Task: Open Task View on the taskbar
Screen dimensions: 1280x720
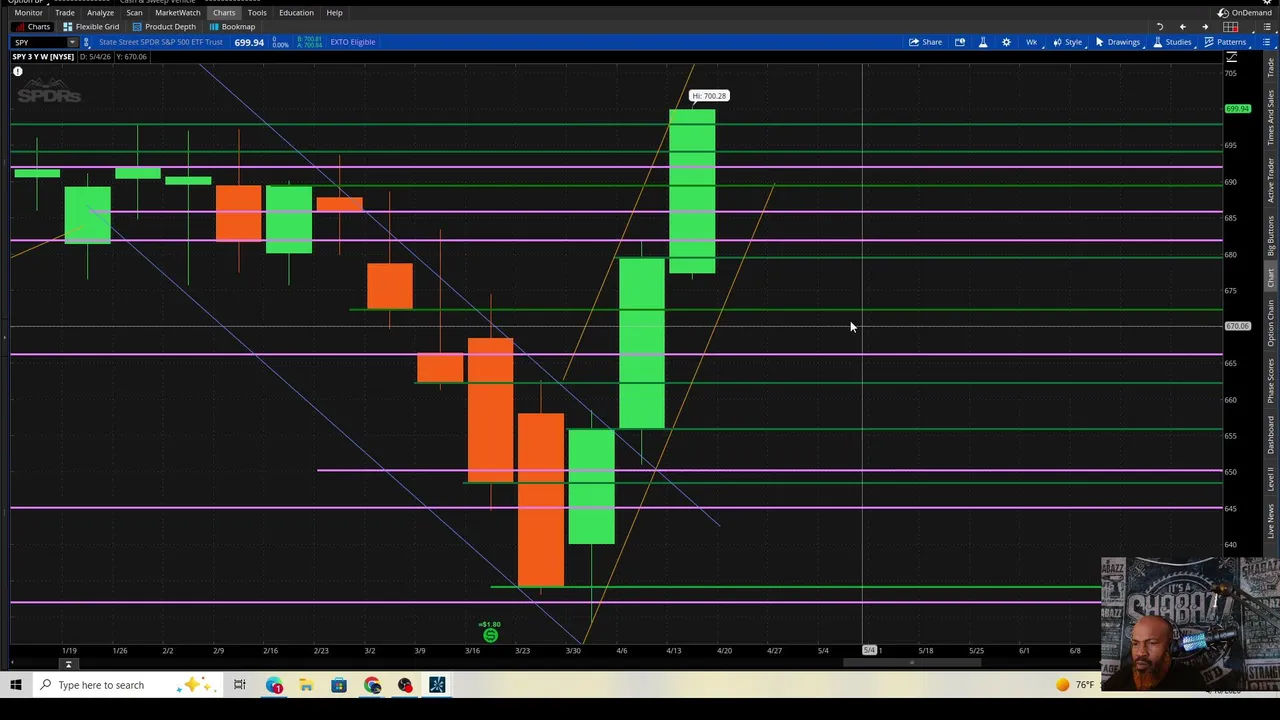Action: pyautogui.click(x=240, y=685)
